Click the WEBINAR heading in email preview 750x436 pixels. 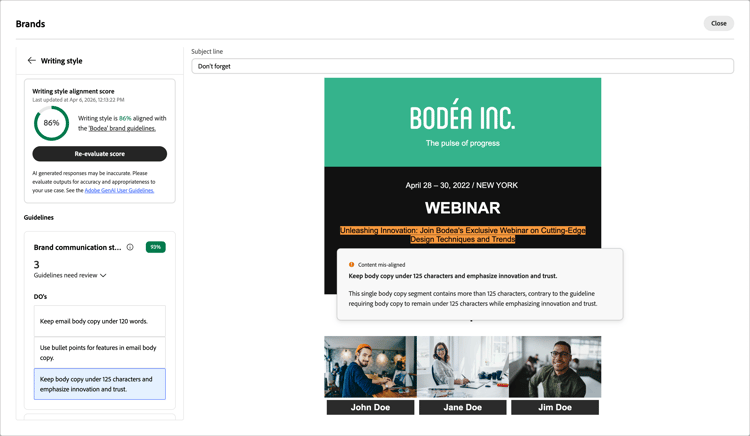[x=463, y=208]
